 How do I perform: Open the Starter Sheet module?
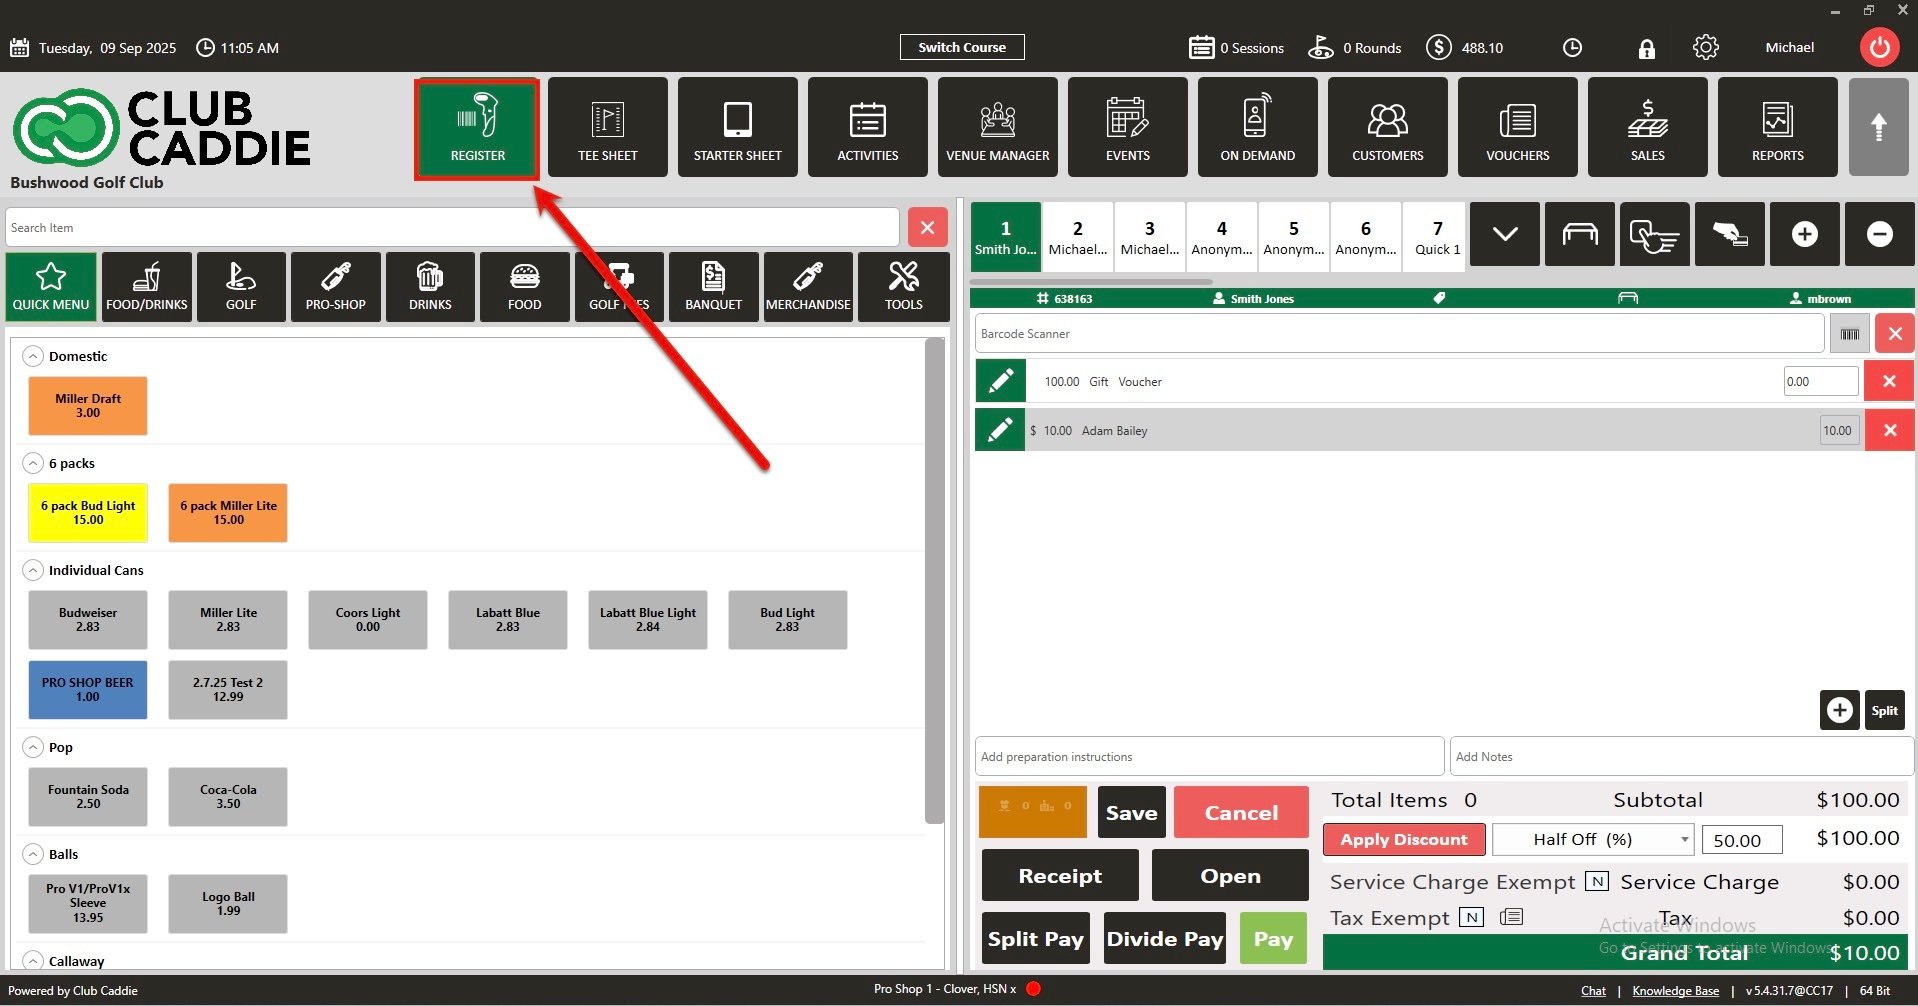(x=737, y=127)
